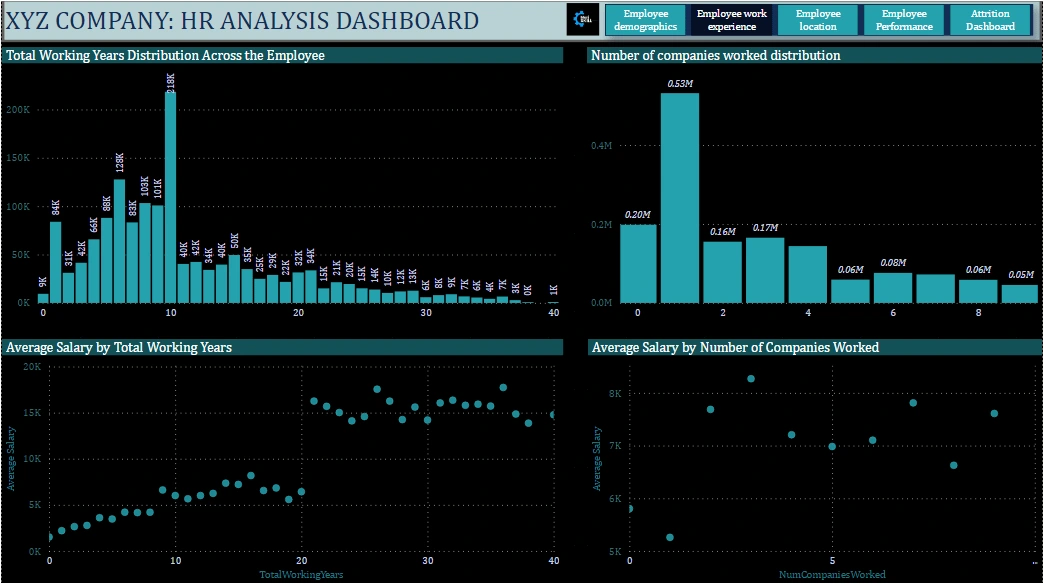Click the bar labeled 0.05M
The image size is (1044, 584).
[1020, 294]
